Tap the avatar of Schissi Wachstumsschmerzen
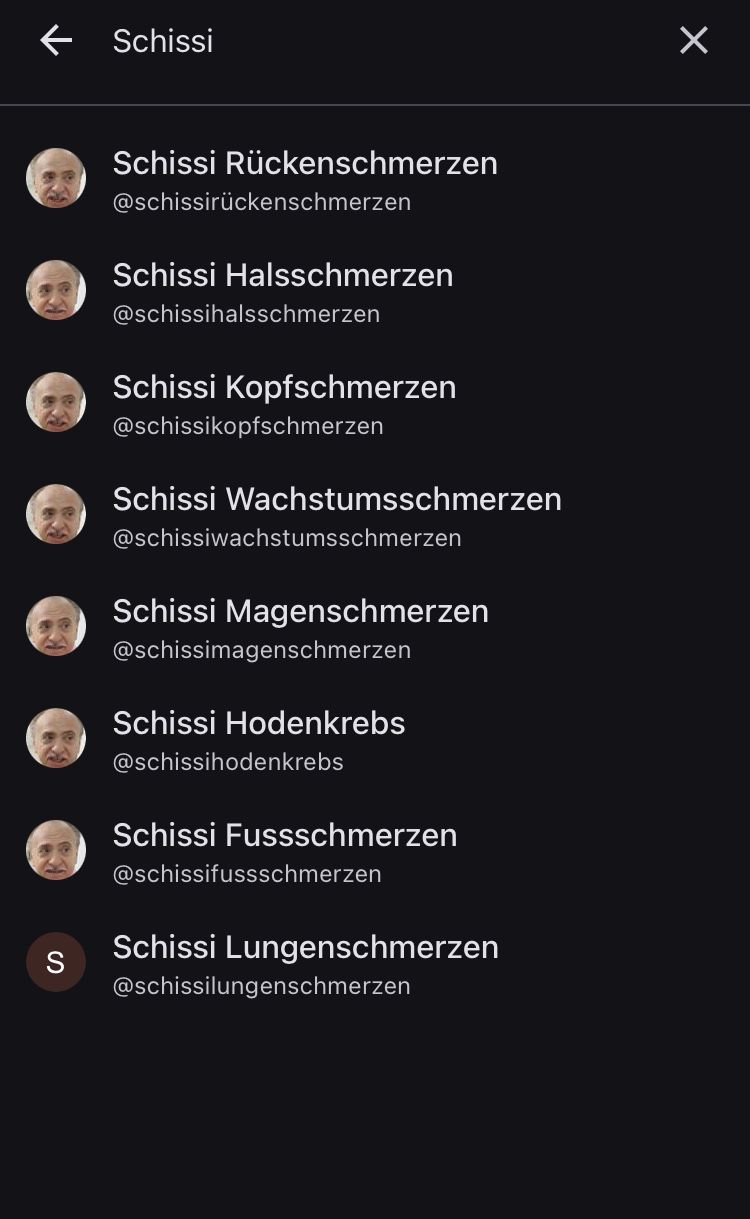The width and height of the screenshot is (750, 1219). [x=56, y=514]
